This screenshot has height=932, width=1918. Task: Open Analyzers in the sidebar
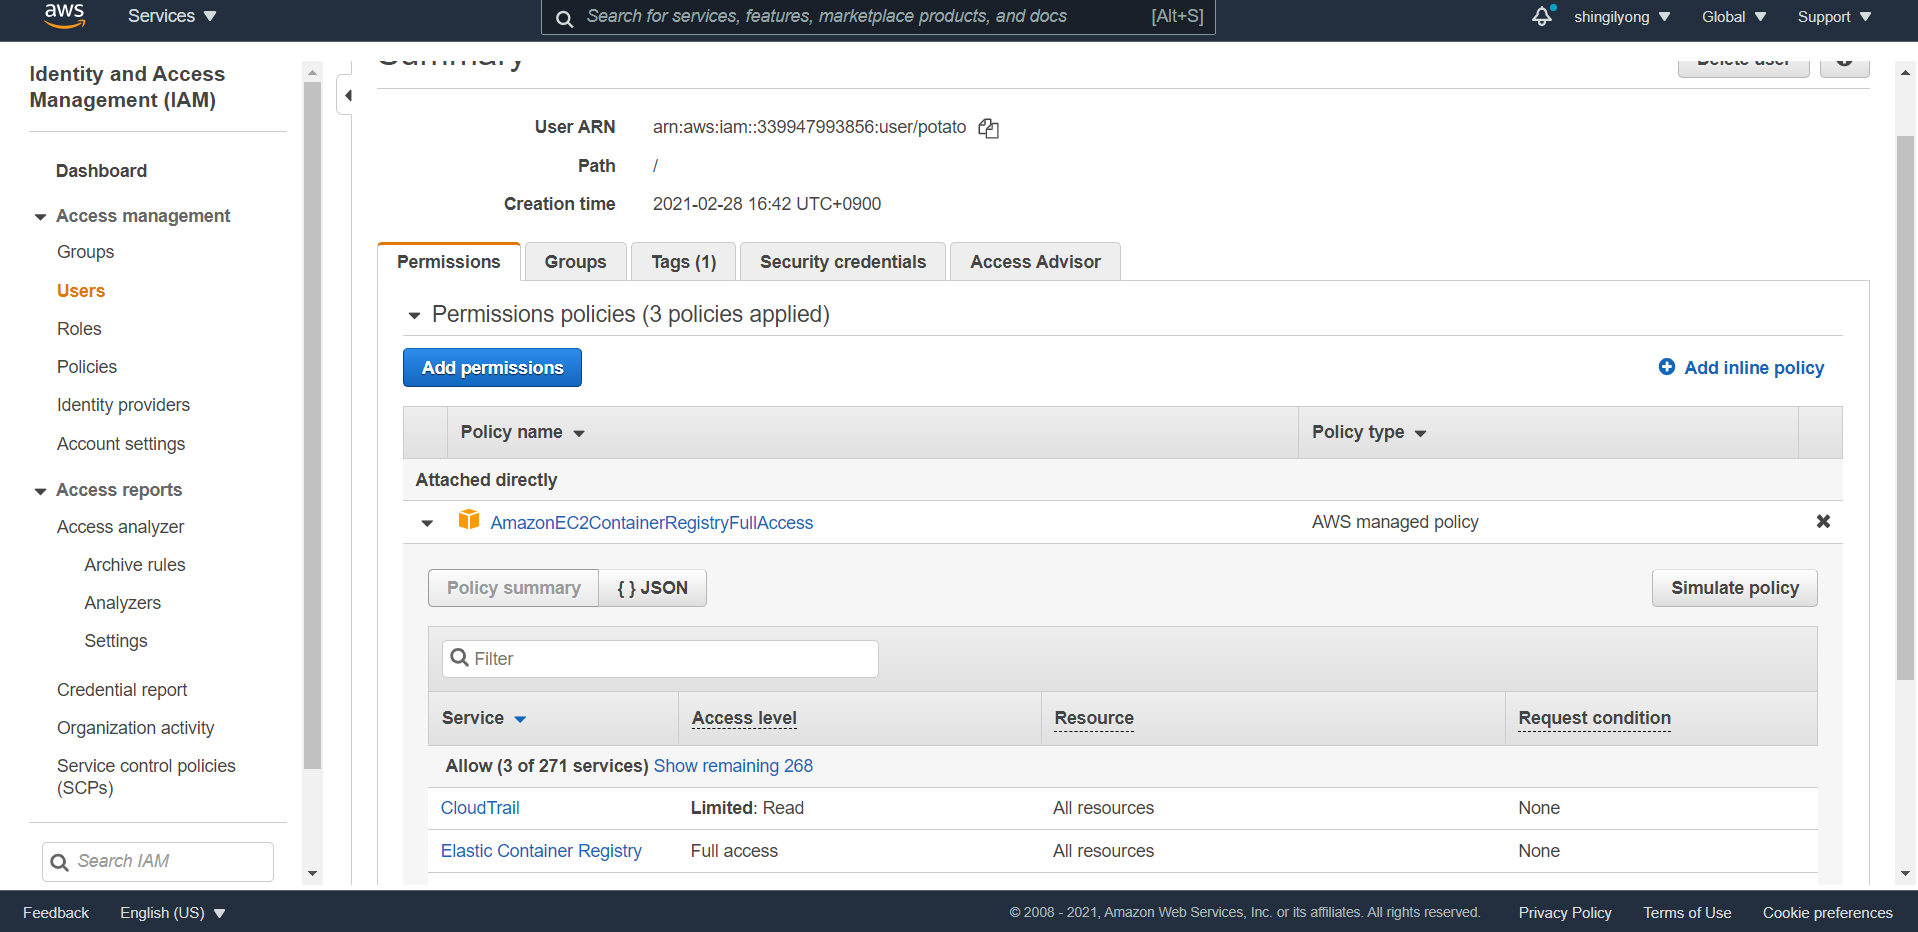pos(122,603)
